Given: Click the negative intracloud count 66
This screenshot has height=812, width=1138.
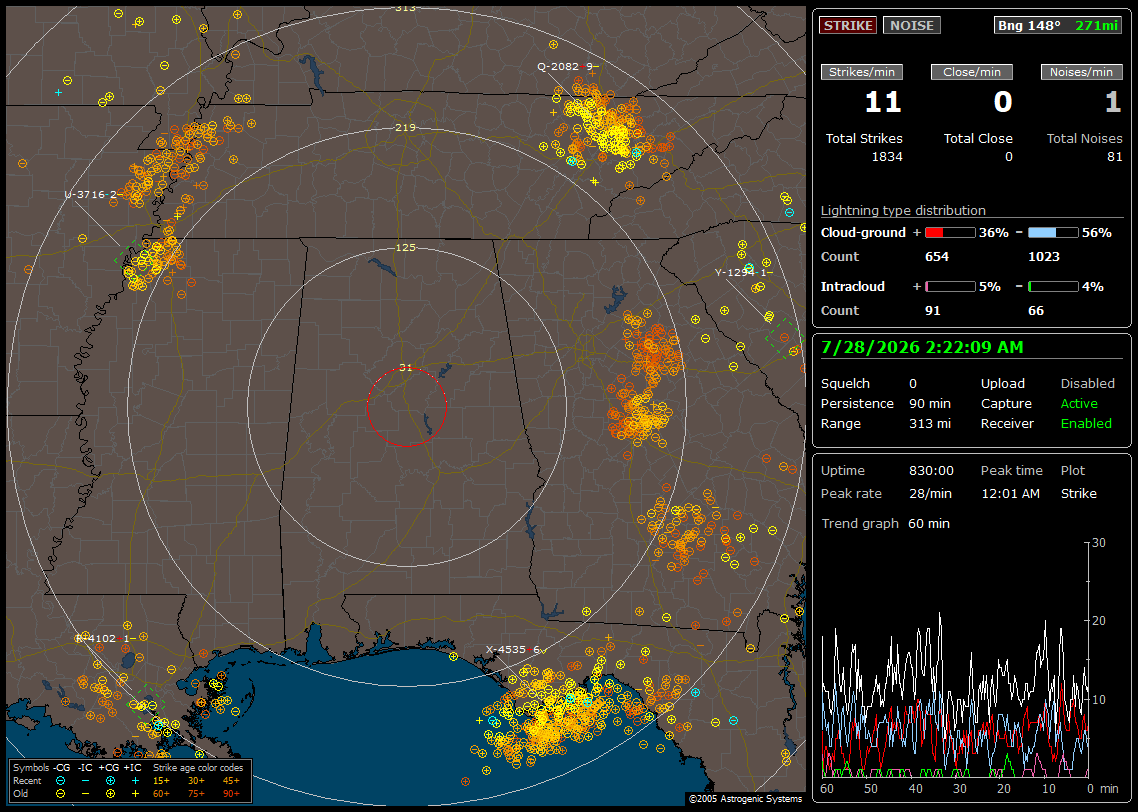Looking at the screenshot, I should pos(1036,311).
